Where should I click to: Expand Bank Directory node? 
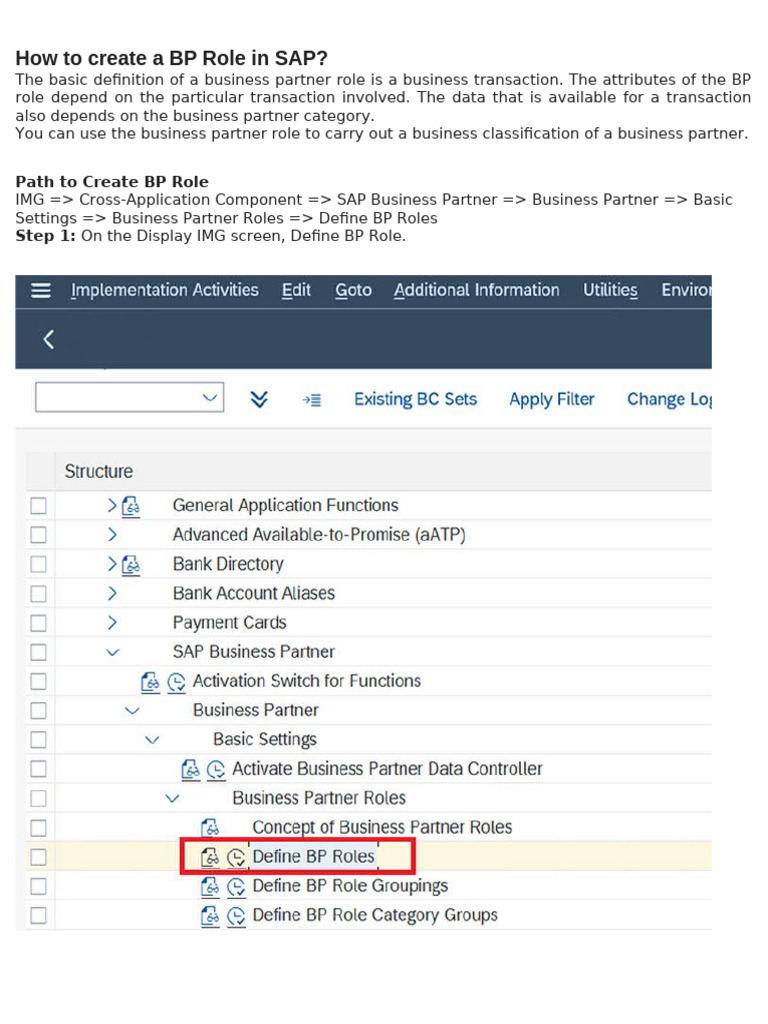tap(112, 564)
